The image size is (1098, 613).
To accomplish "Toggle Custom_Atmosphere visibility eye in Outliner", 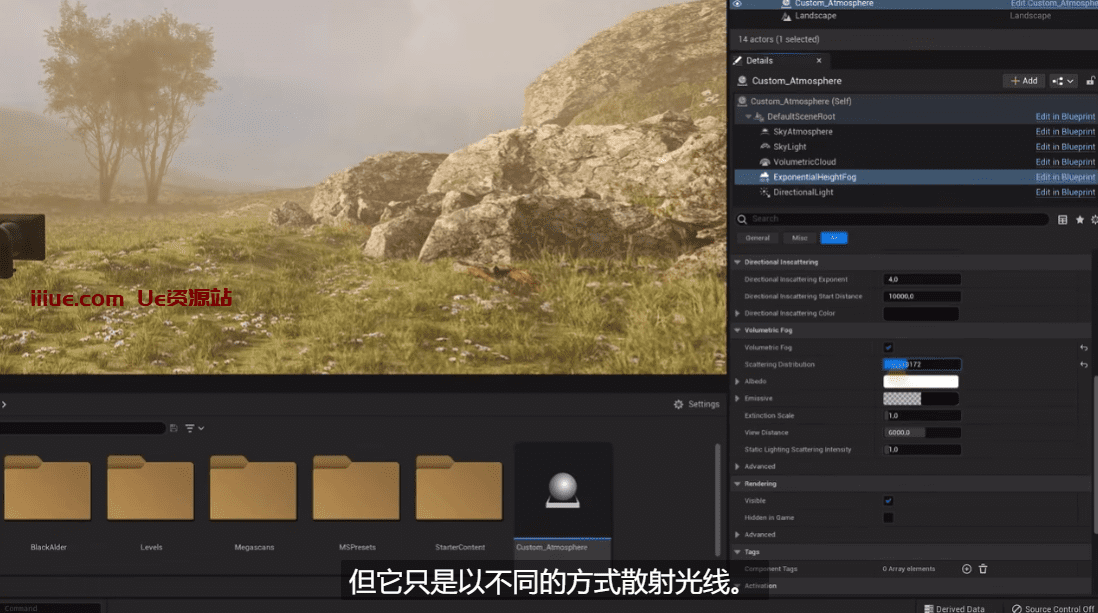I will tap(738, 4).
